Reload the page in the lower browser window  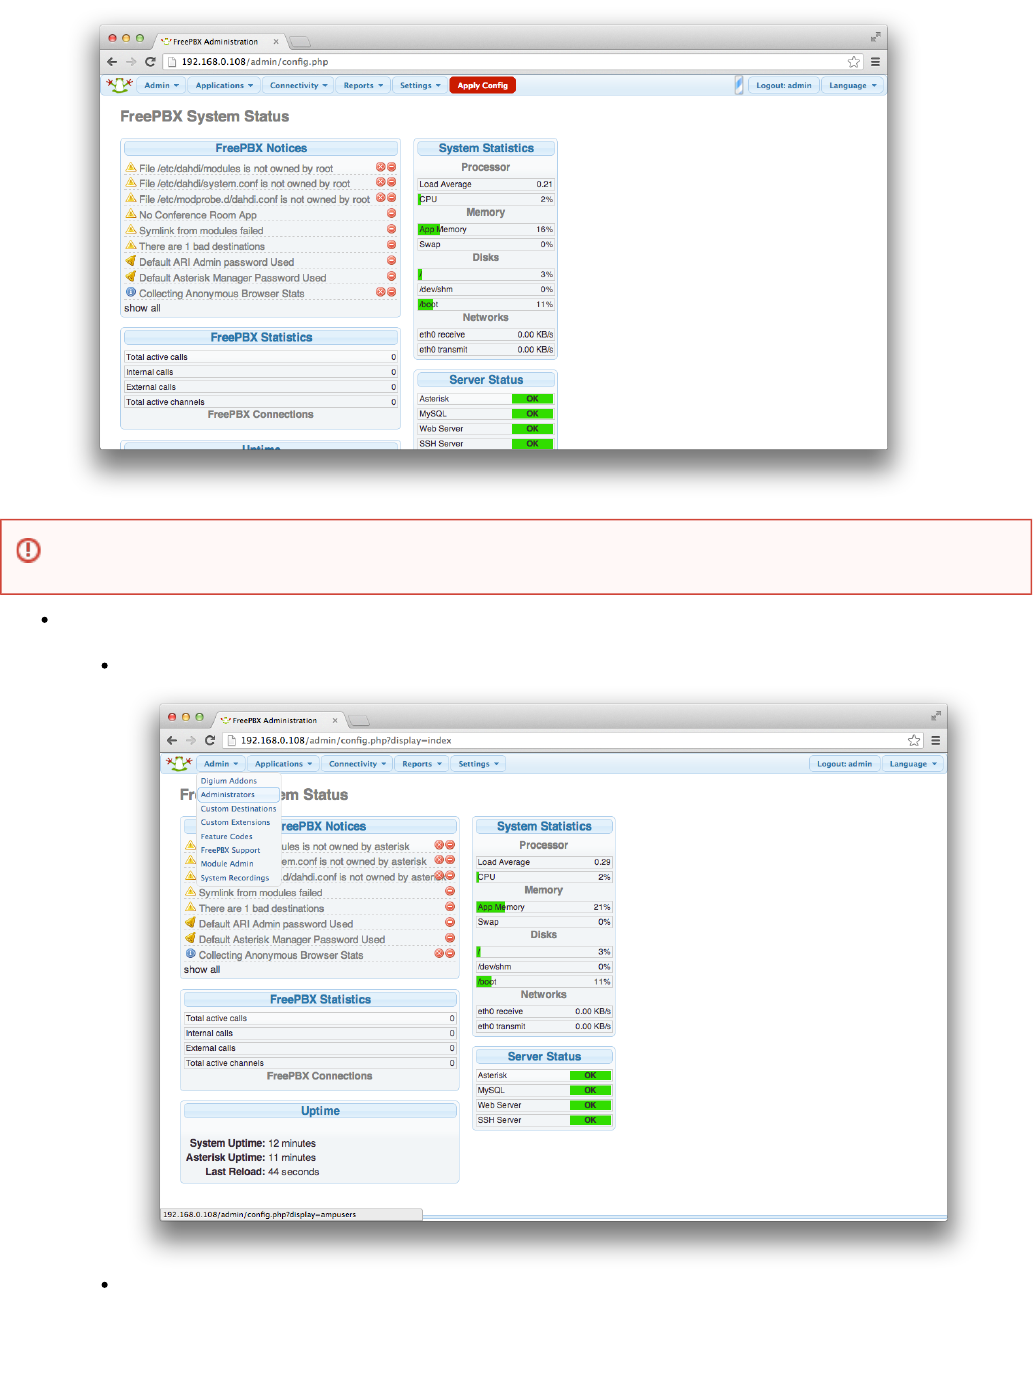coord(210,741)
